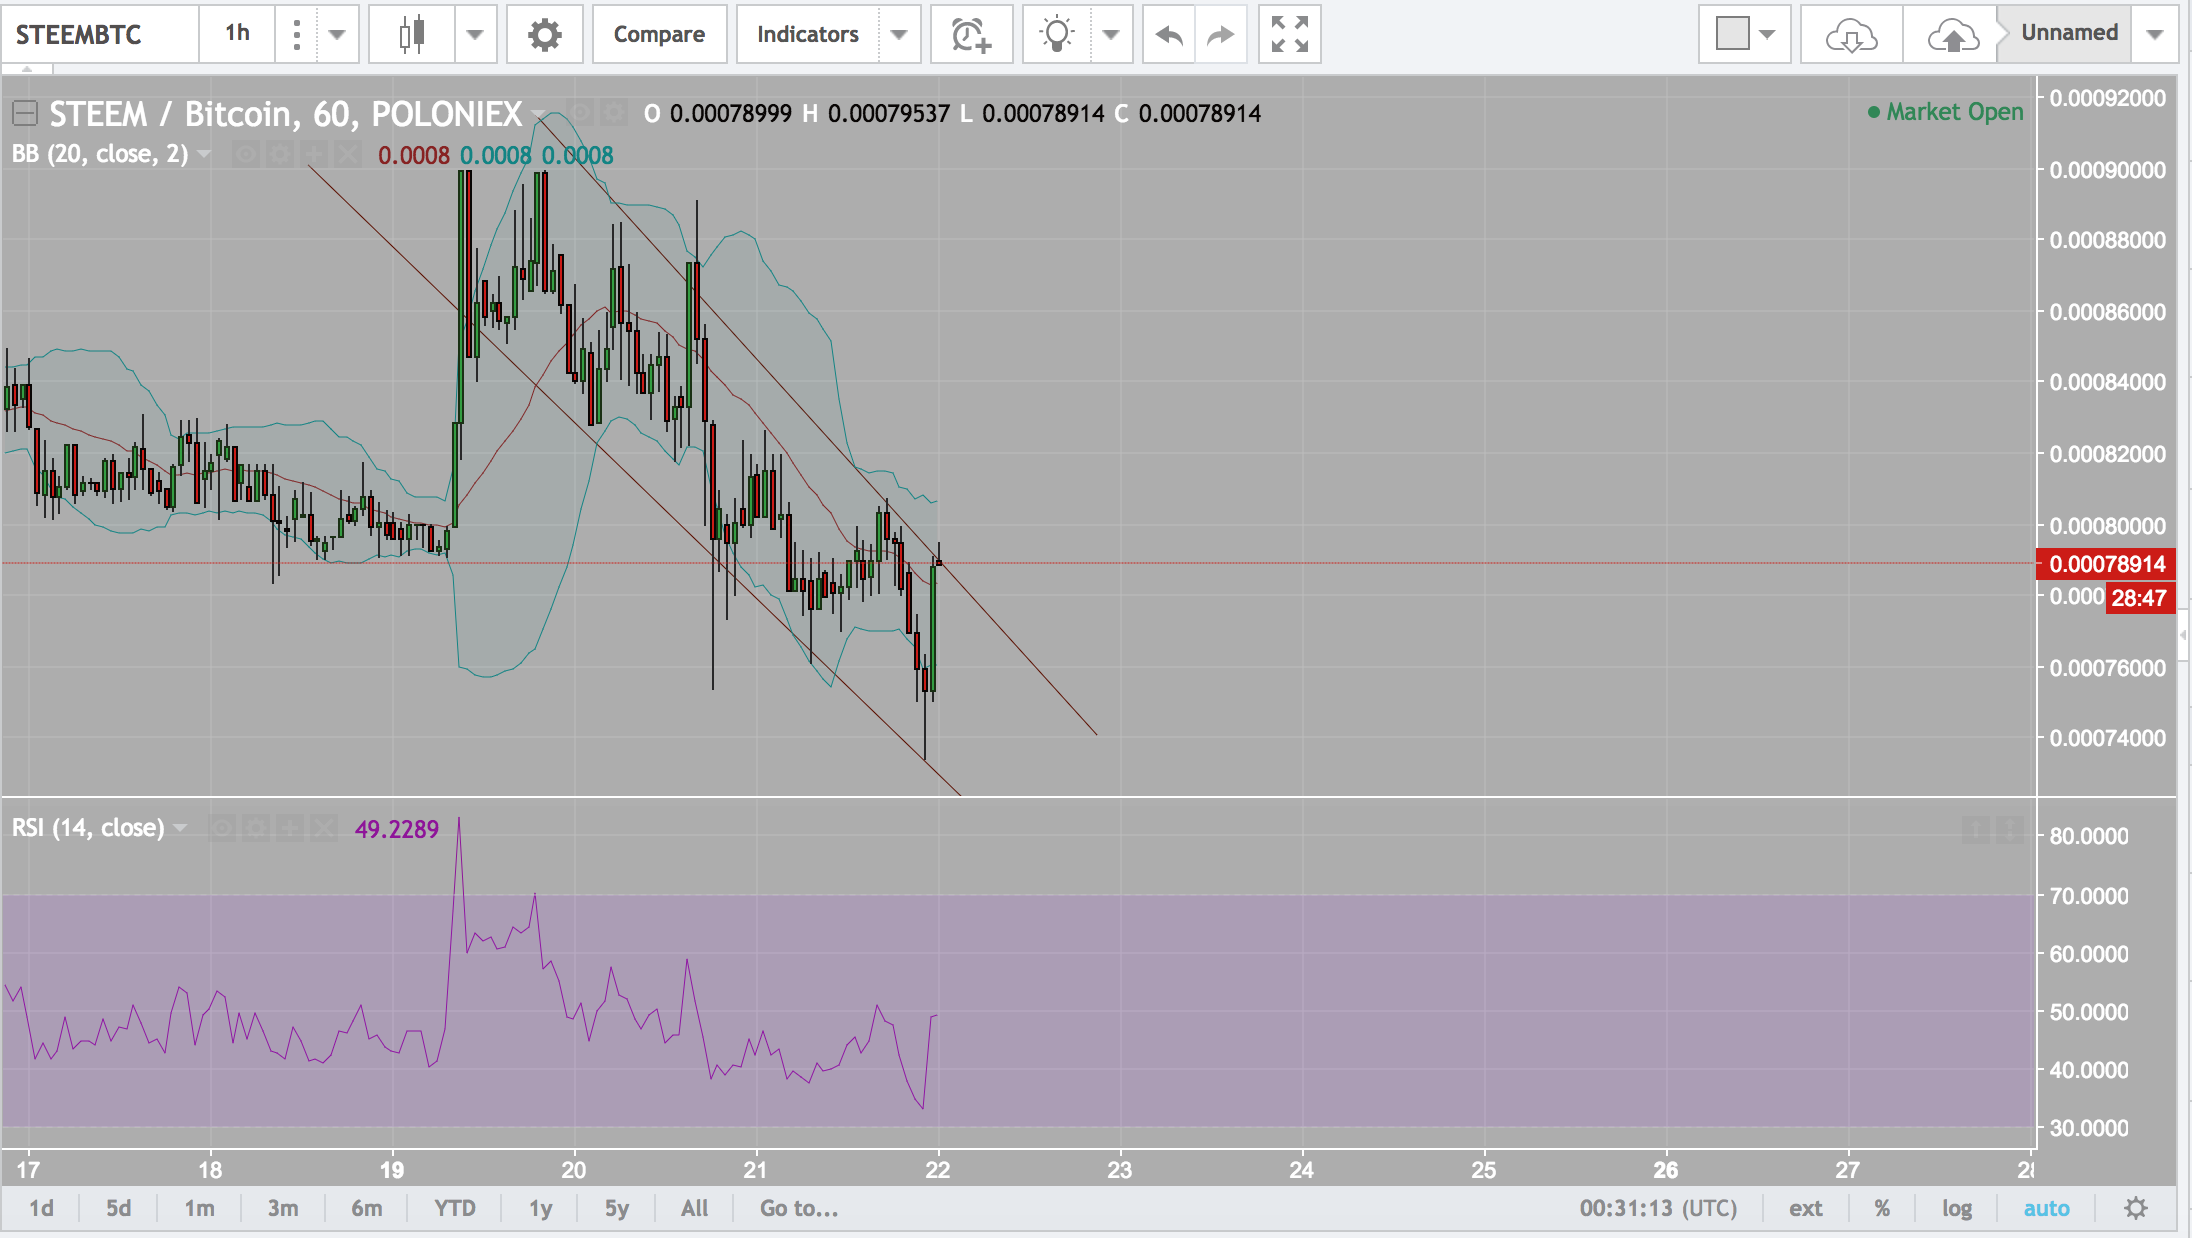Select the 5d time range
Image resolution: width=2192 pixels, height=1238 pixels.
coord(118,1208)
